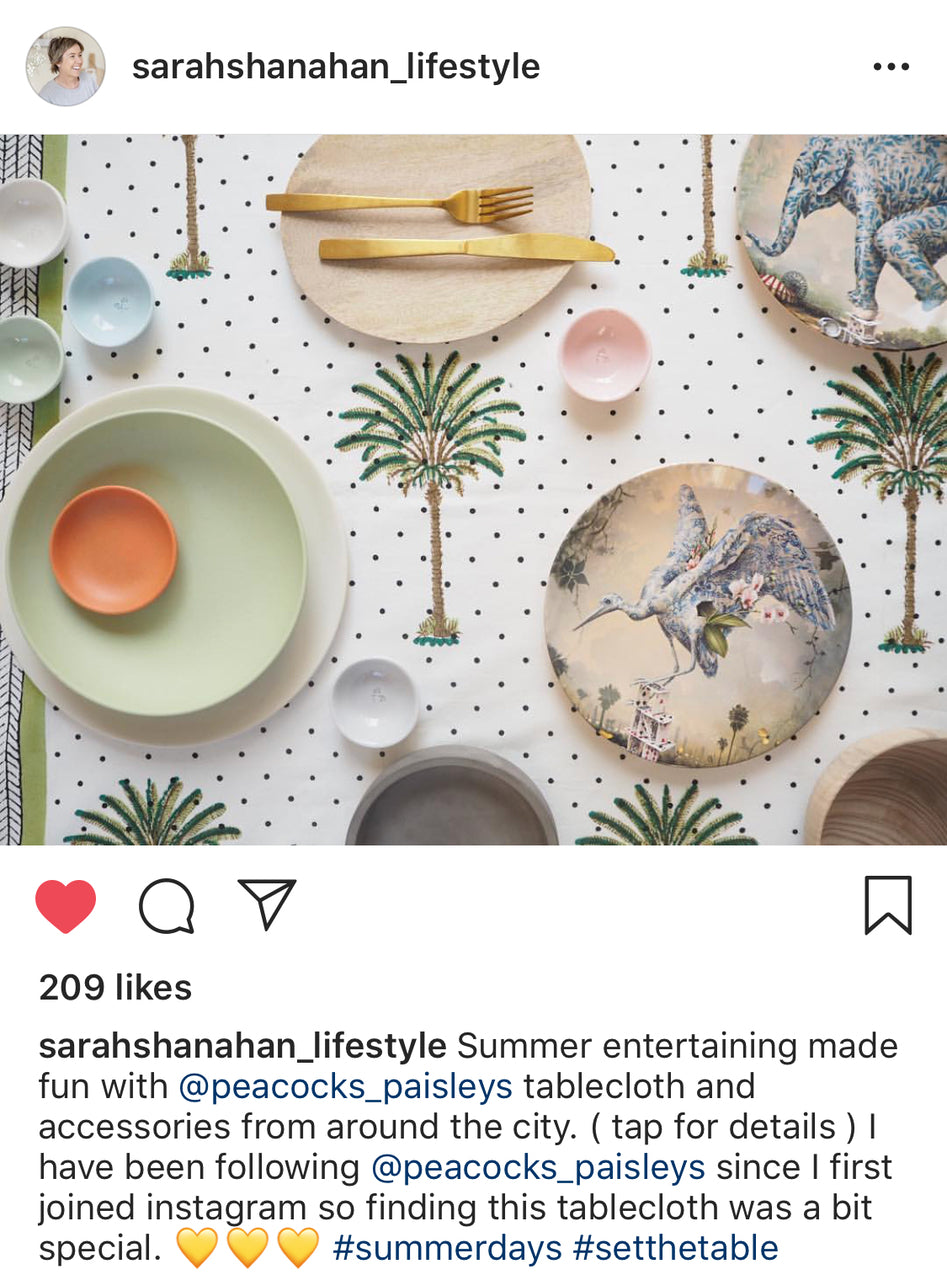Screen dimensions: 947x1280
Task: Tap the pink small bowl in photo
Action: 604,355
